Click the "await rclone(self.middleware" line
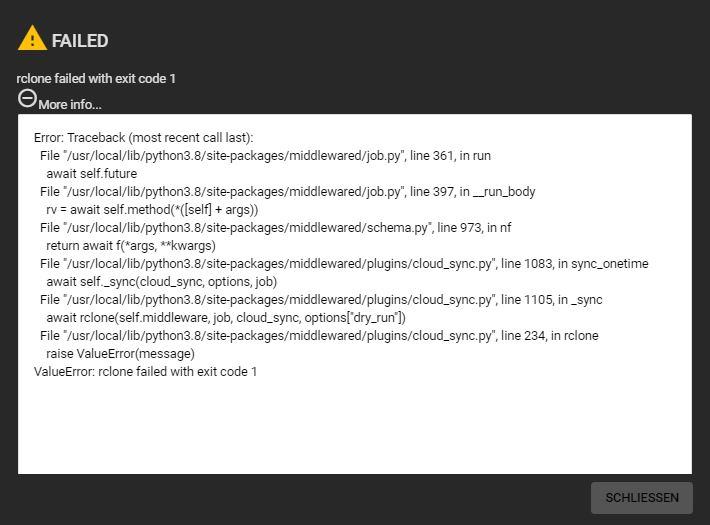710x525 pixels. click(226, 318)
